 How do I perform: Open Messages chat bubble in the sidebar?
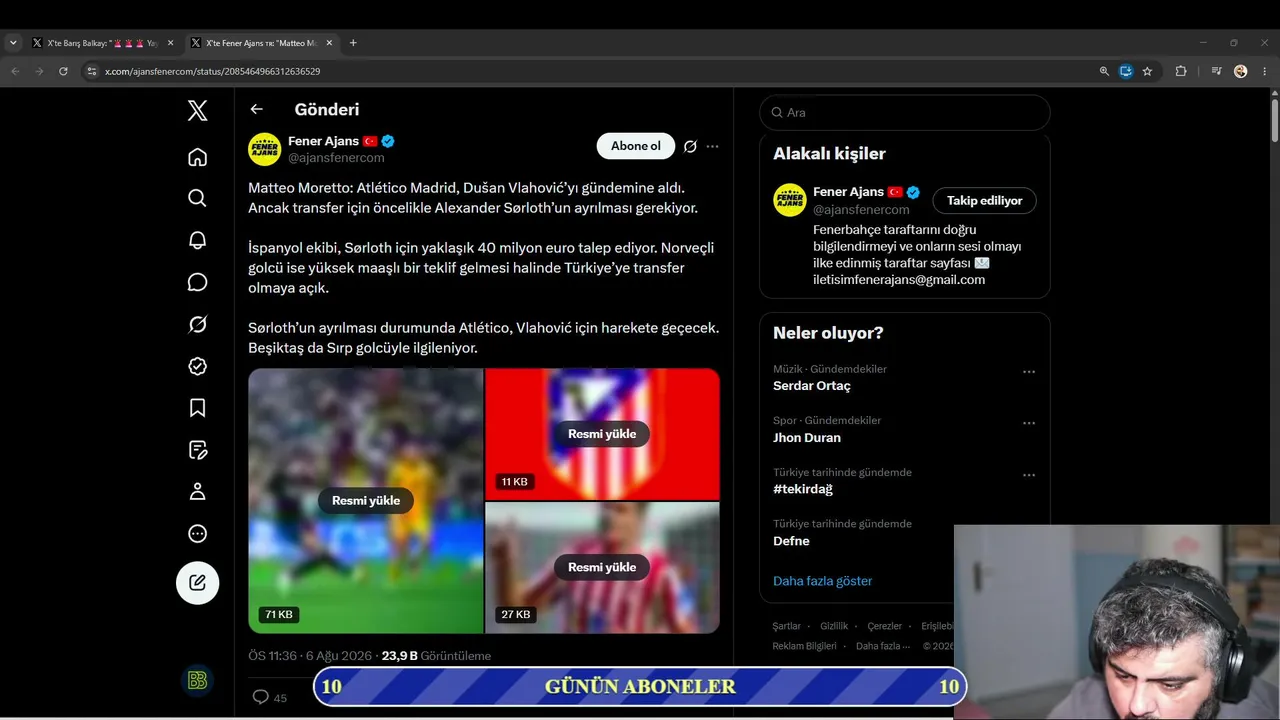(198, 282)
